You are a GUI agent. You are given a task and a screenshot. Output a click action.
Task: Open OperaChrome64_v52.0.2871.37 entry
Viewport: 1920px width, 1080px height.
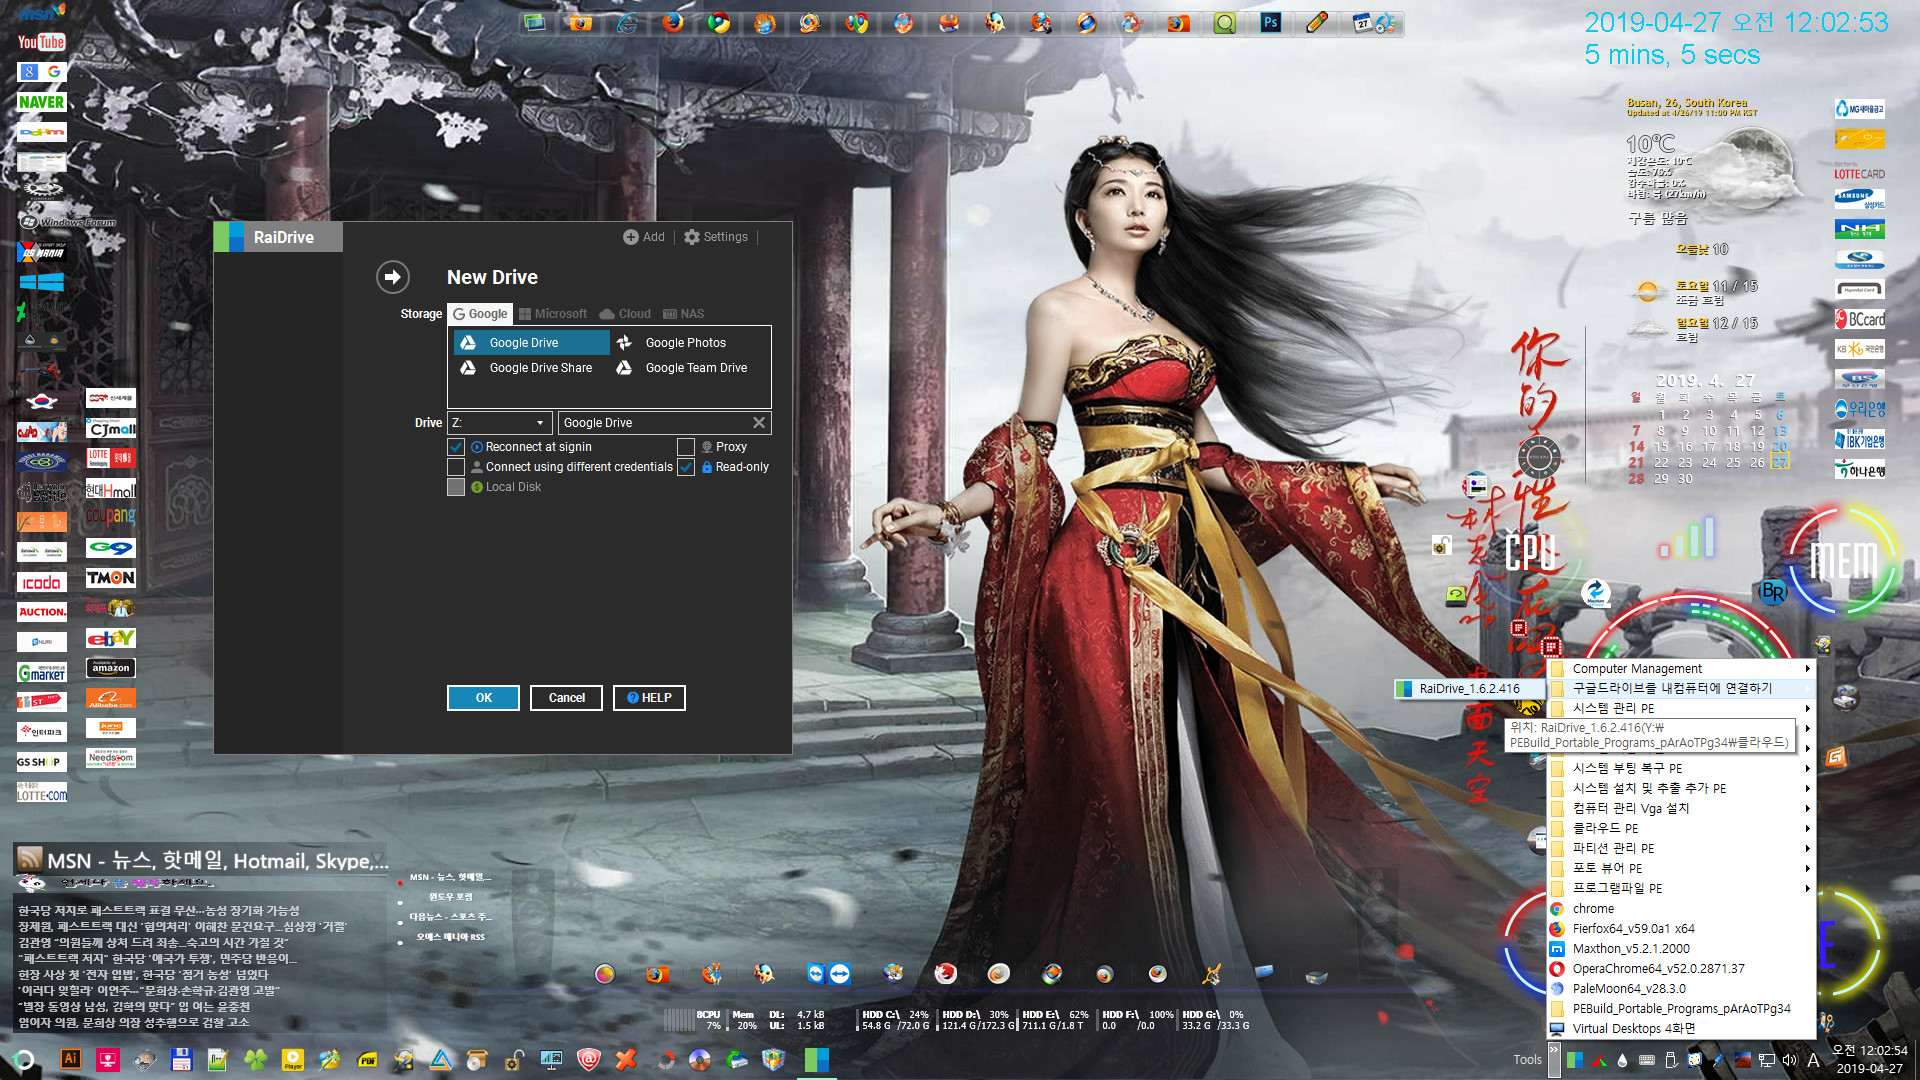1680,969
